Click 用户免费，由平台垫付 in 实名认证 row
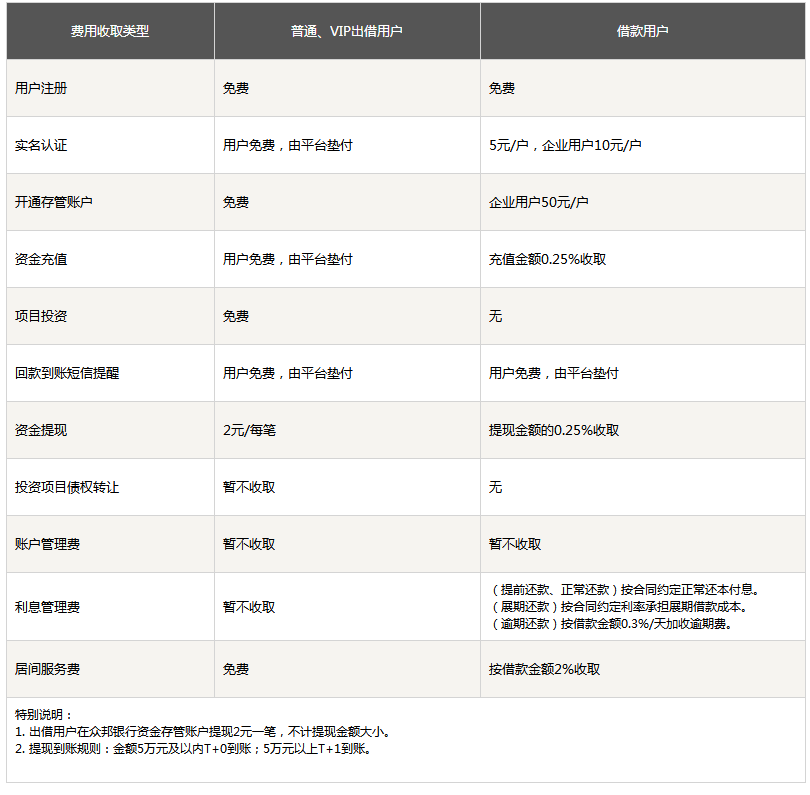810x795 pixels. [x=288, y=145]
